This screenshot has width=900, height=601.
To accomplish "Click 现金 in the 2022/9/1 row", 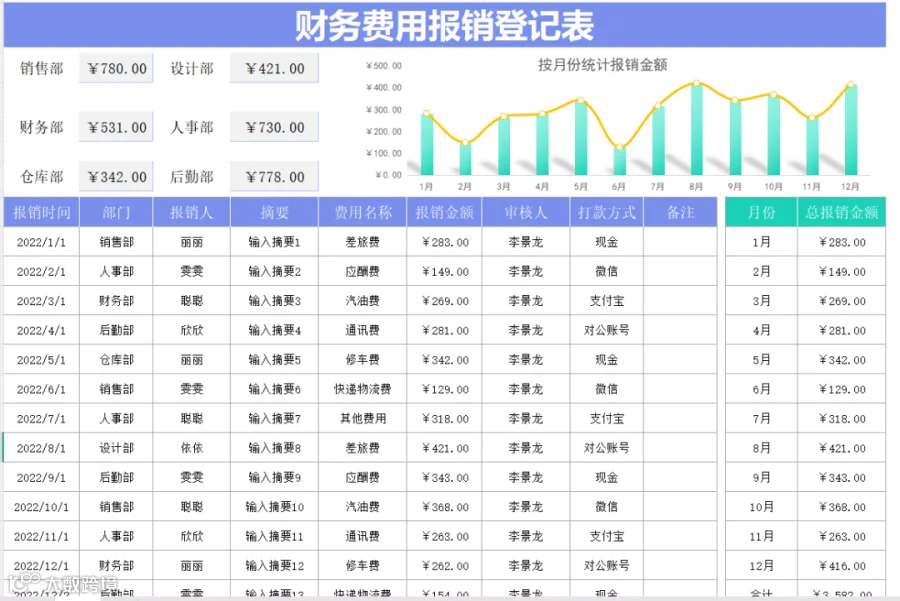I will (607, 478).
